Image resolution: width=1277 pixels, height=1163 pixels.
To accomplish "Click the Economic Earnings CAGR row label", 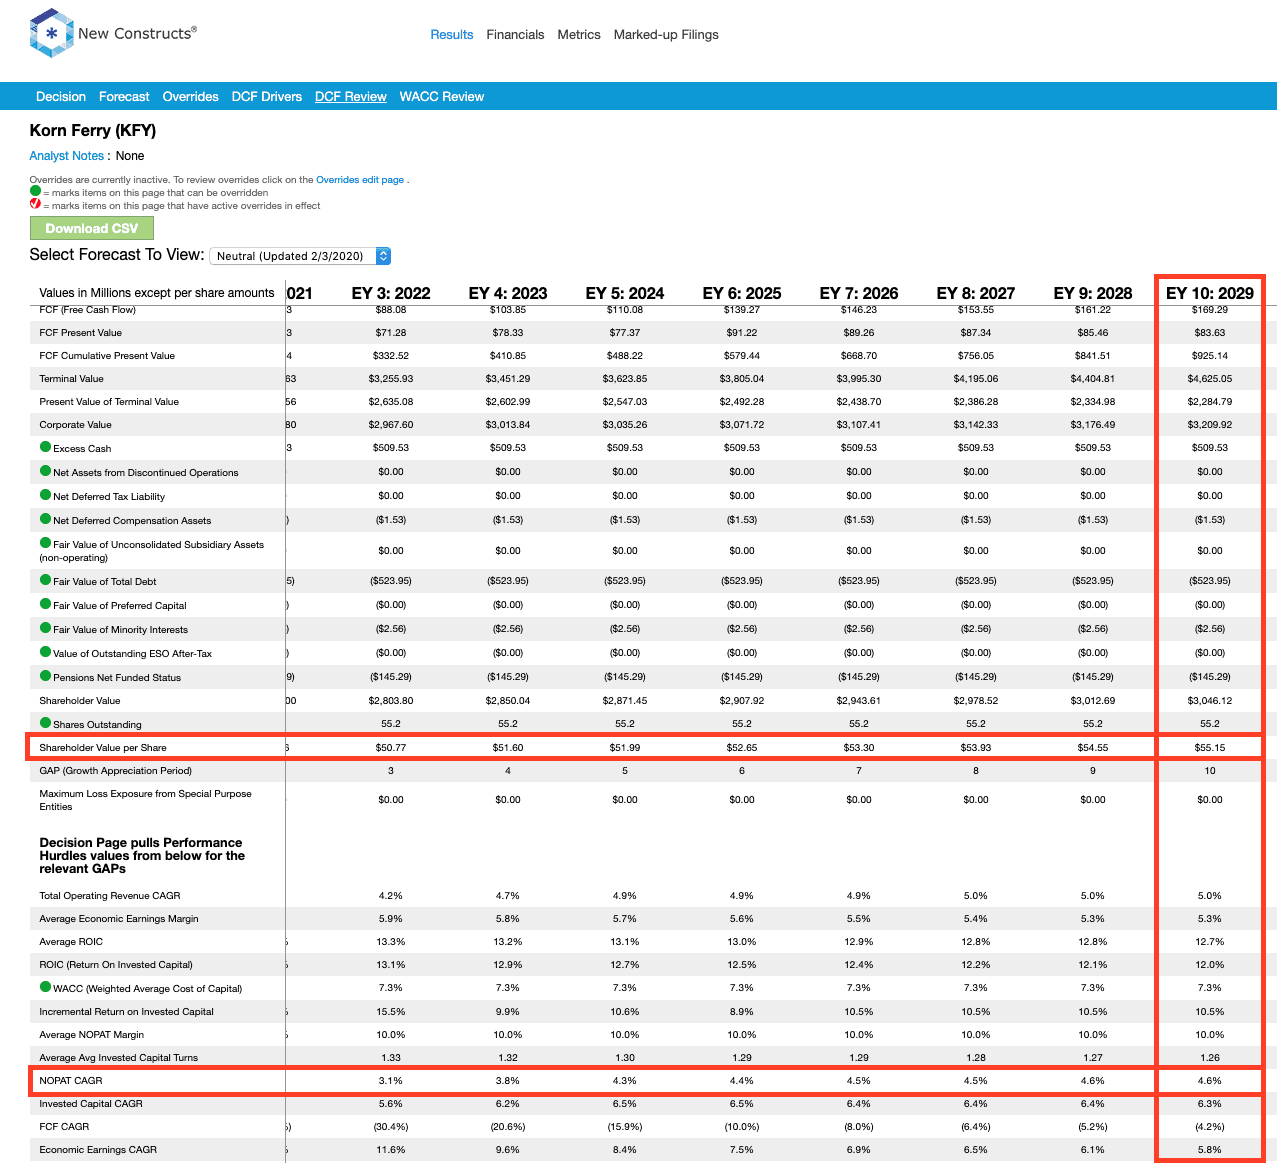I will pos(98,1150).
